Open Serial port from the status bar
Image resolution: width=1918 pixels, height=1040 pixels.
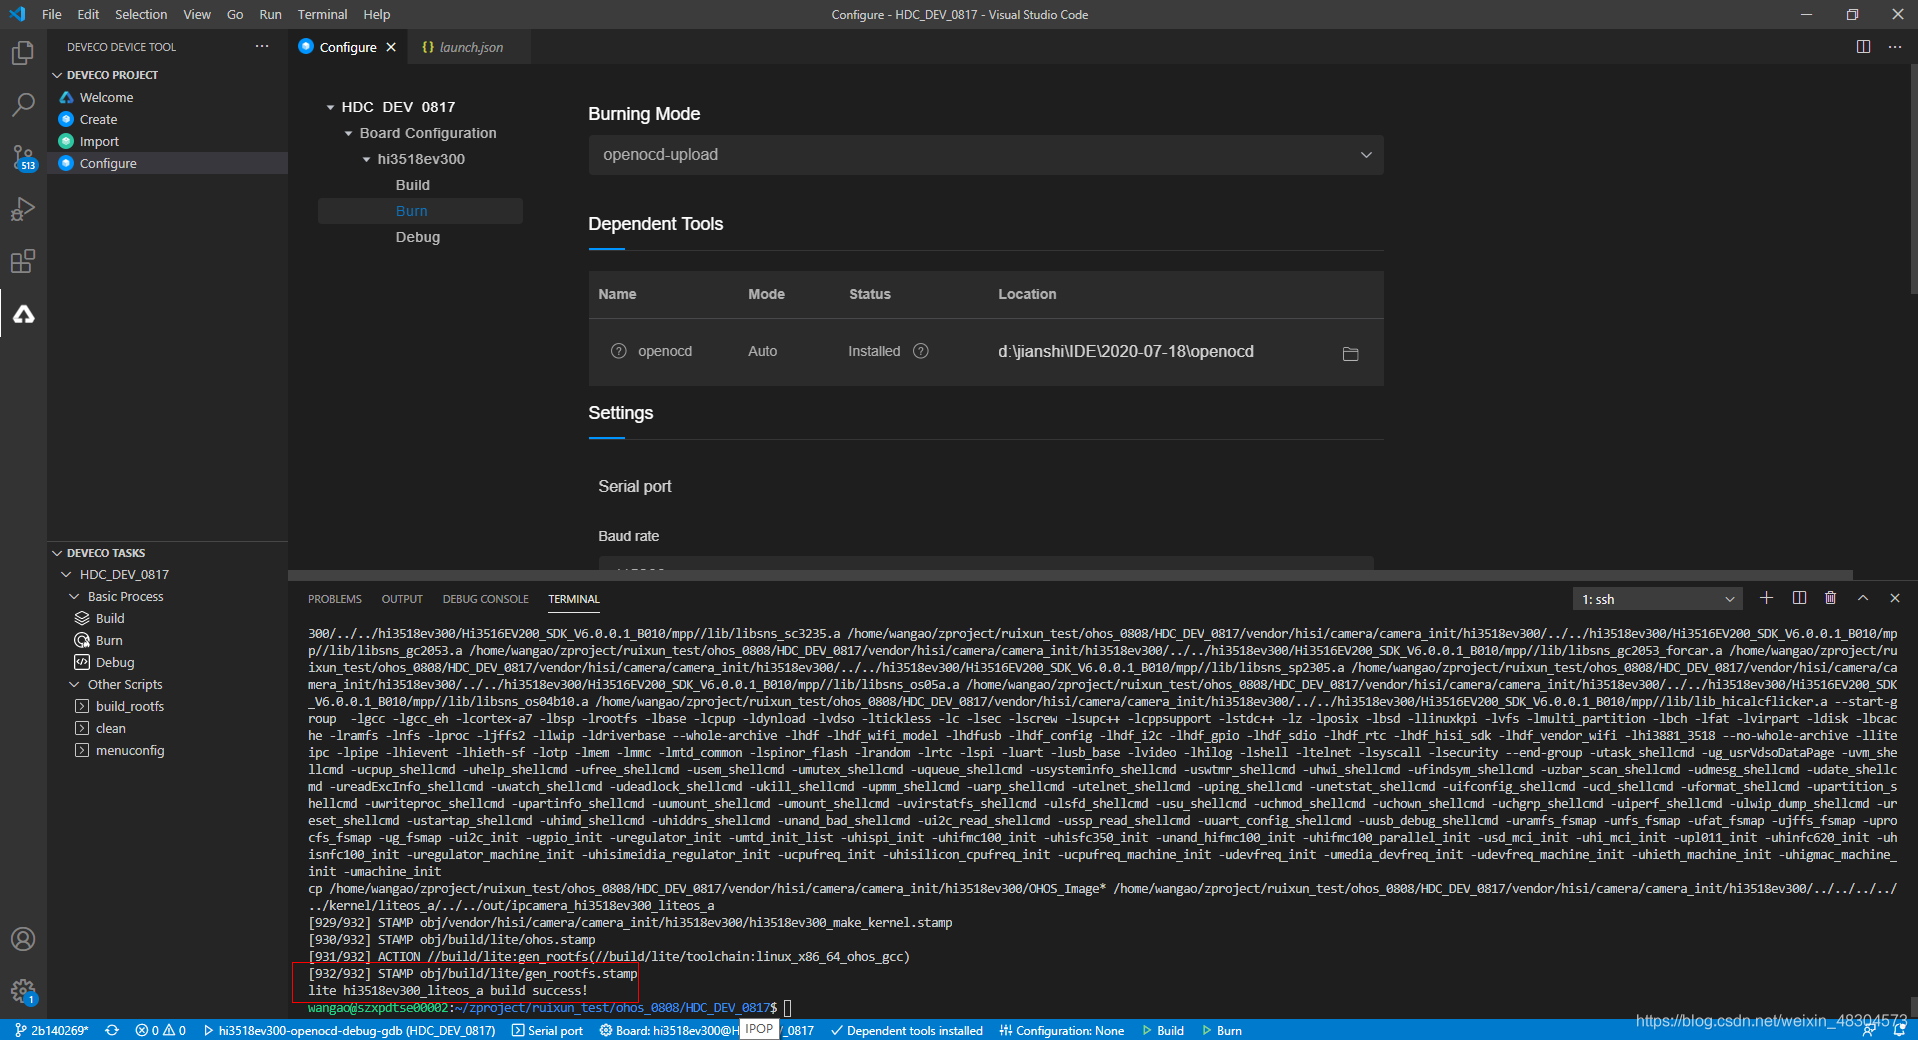click(x=547, y=1030)
